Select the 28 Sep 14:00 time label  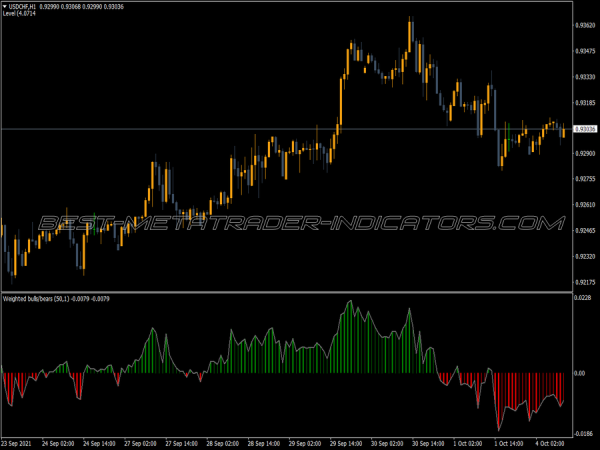pos(264,443)
